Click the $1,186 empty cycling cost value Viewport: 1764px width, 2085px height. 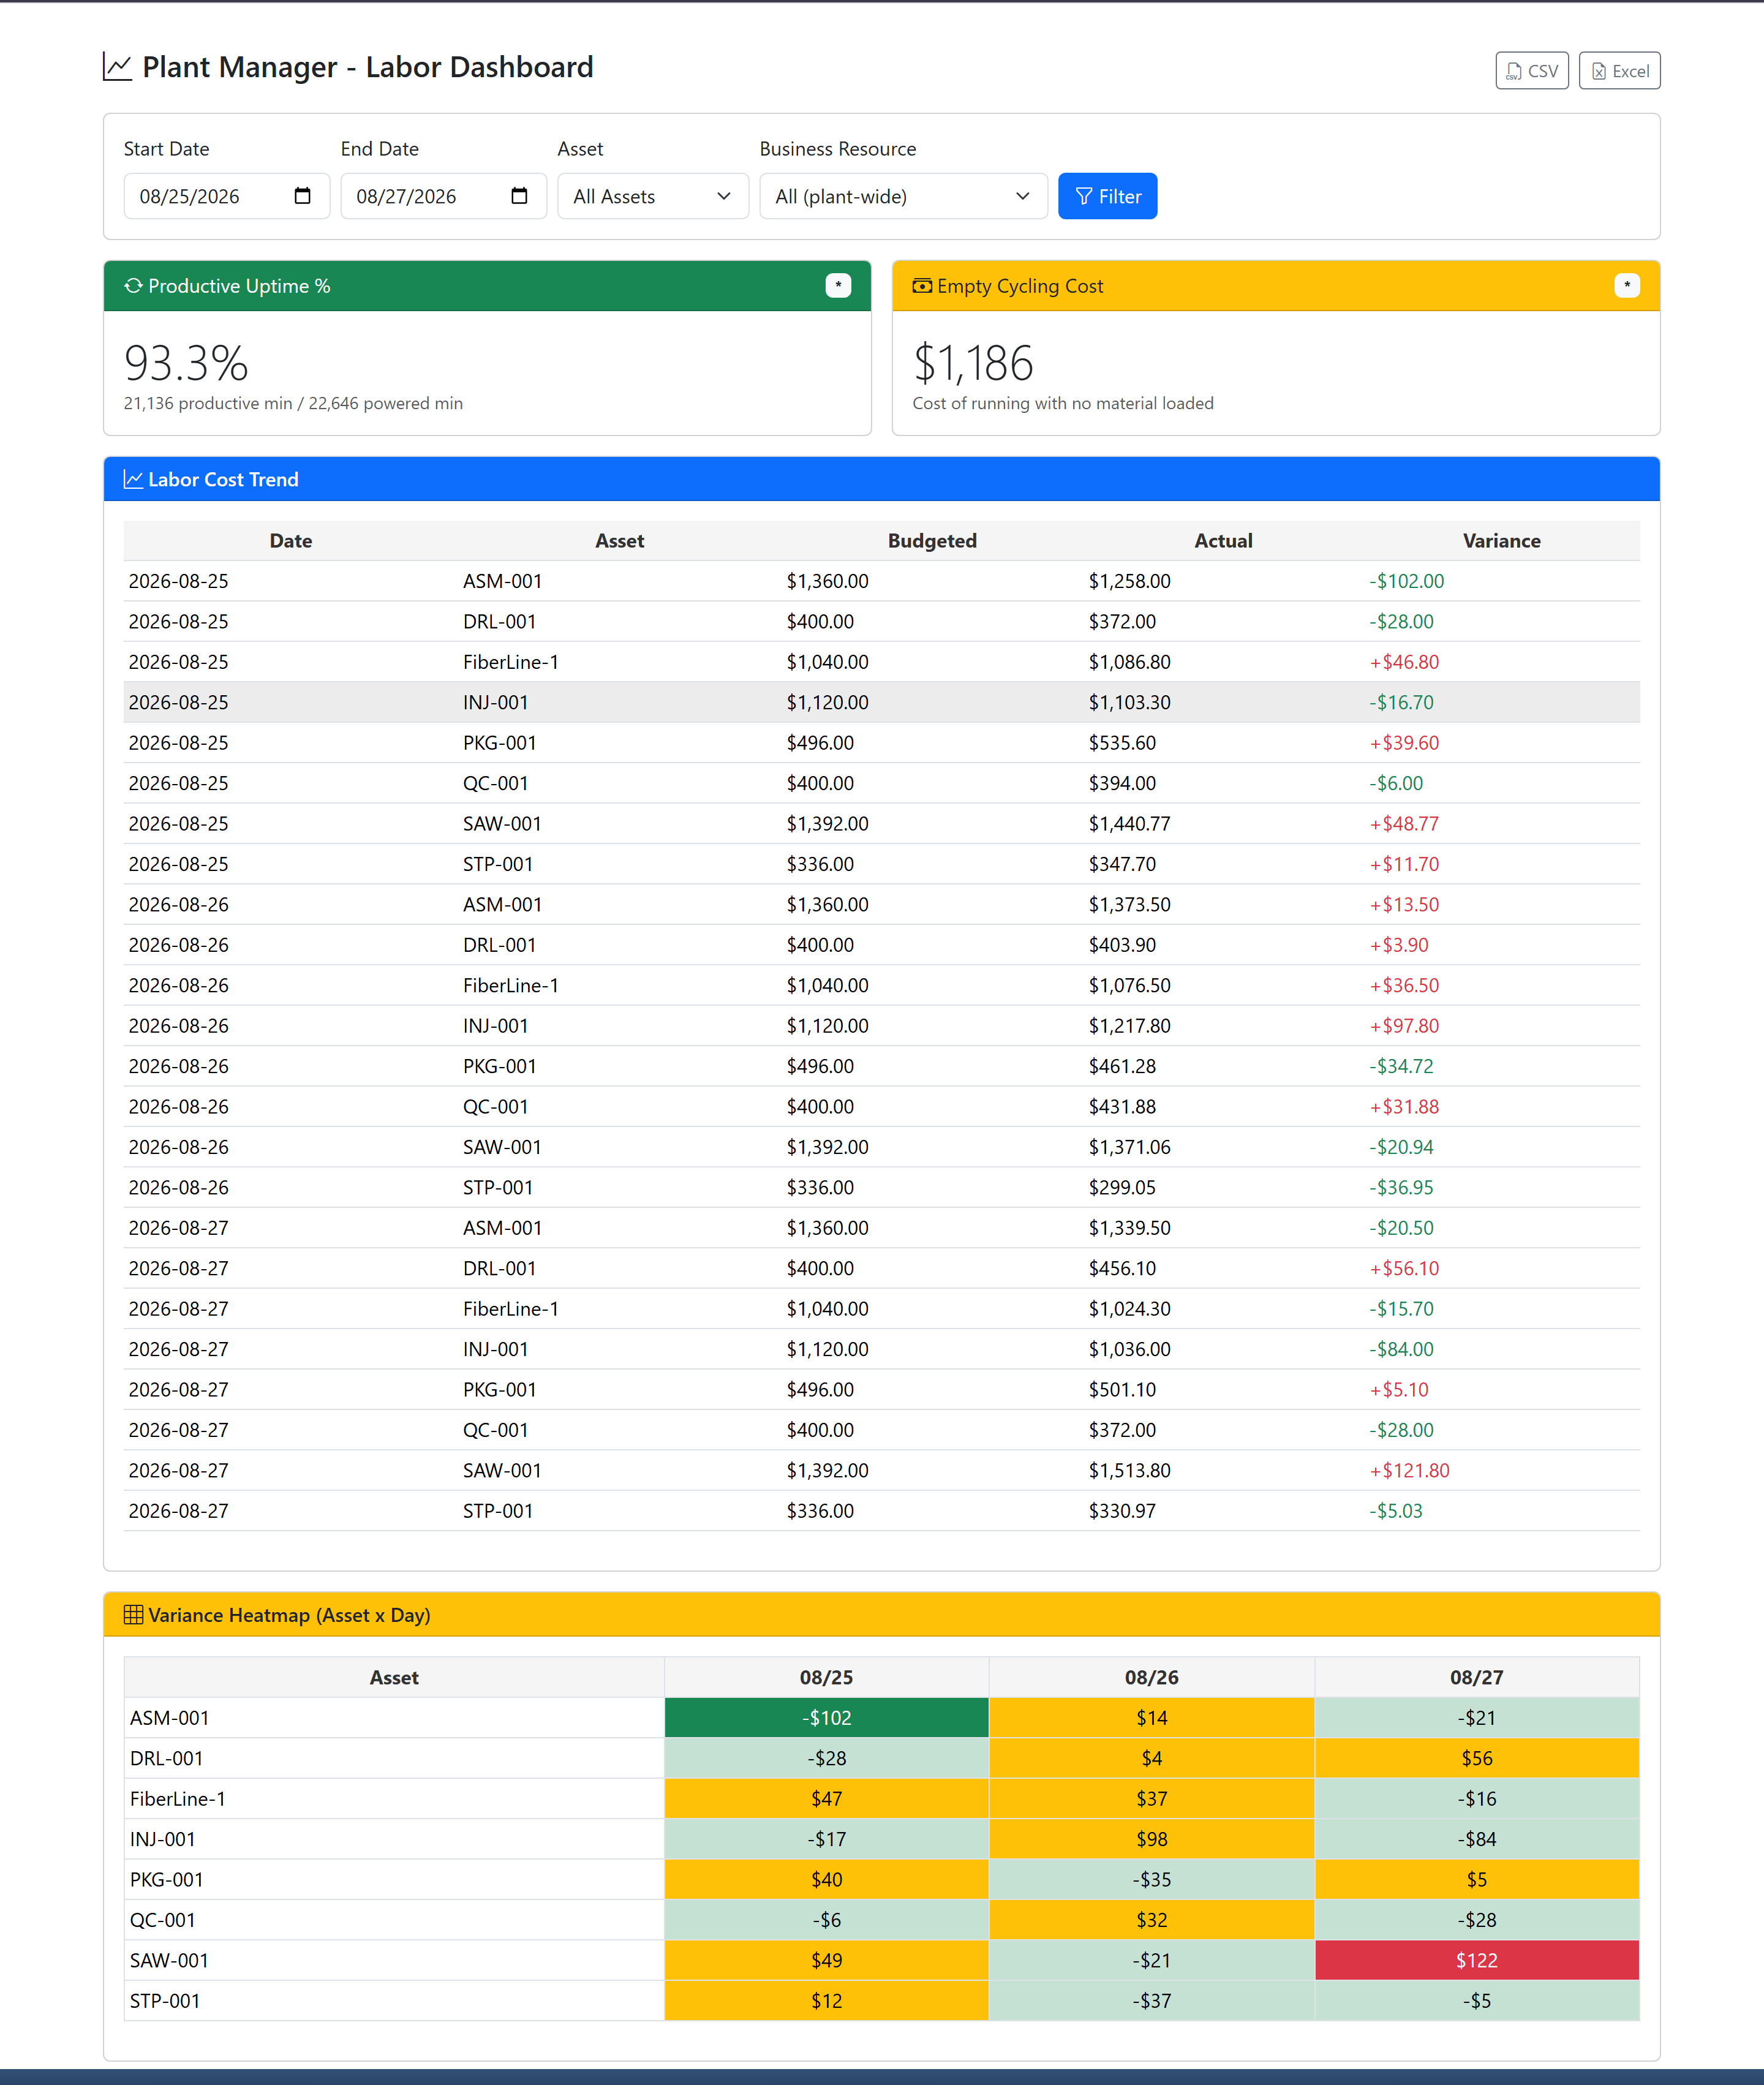(973, 363)
